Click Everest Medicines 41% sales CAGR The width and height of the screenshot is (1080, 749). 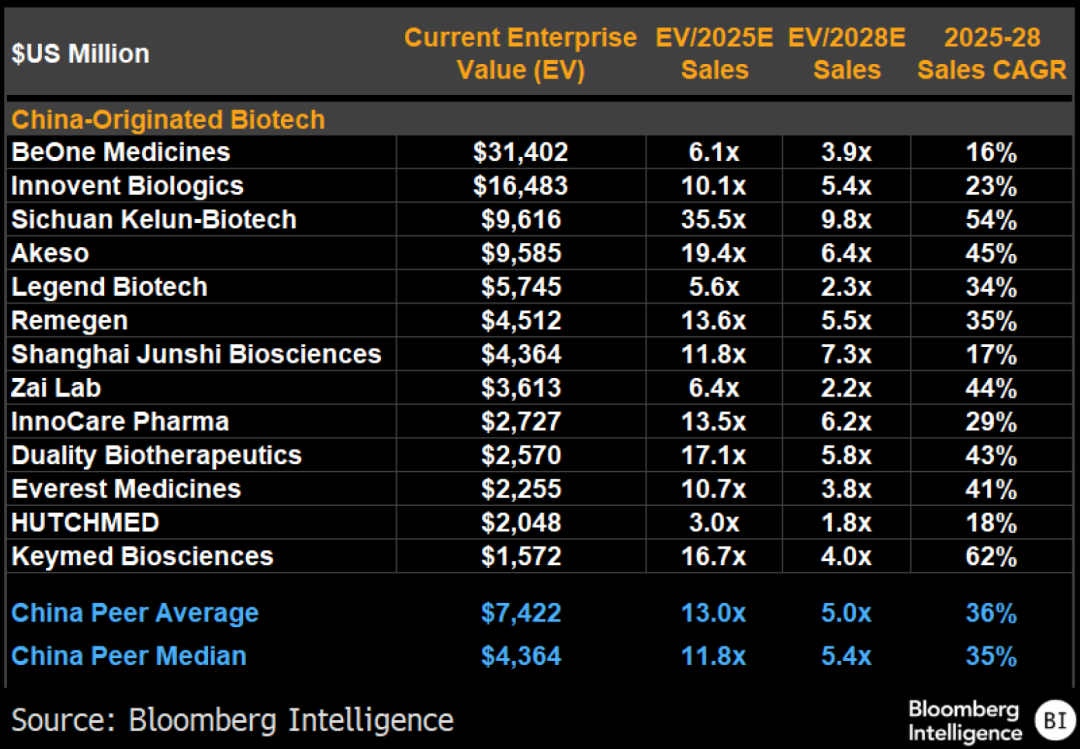coord(991,489)
